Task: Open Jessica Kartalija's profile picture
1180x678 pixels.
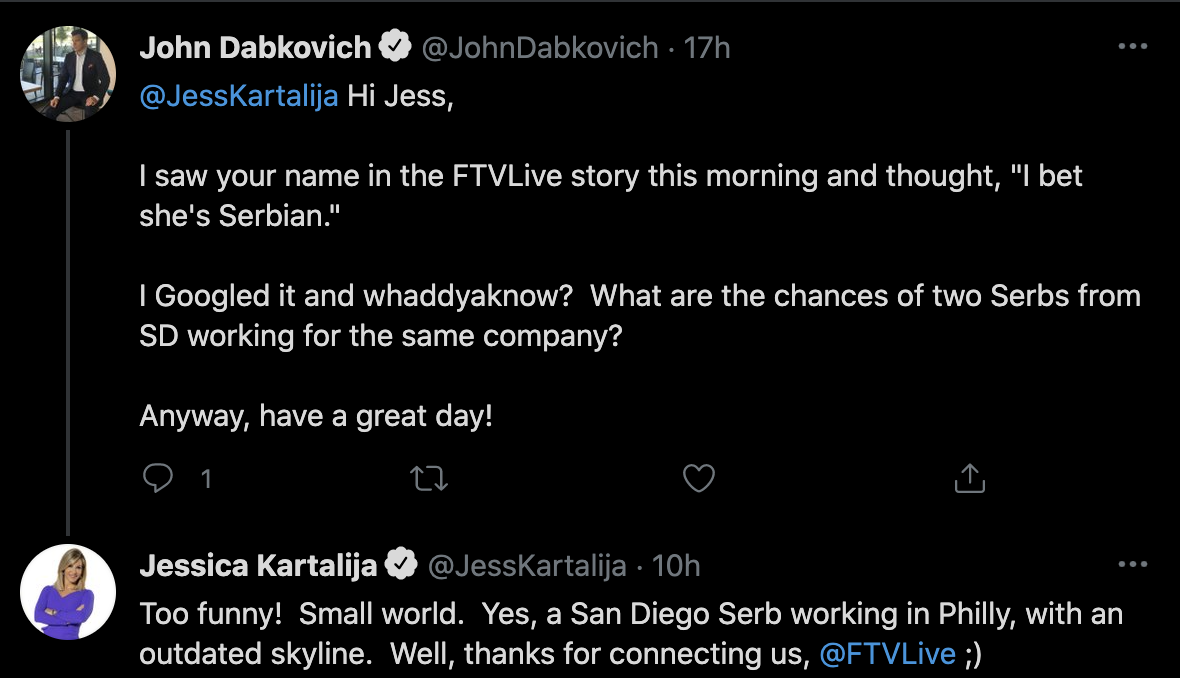Action: coord(68,592)
